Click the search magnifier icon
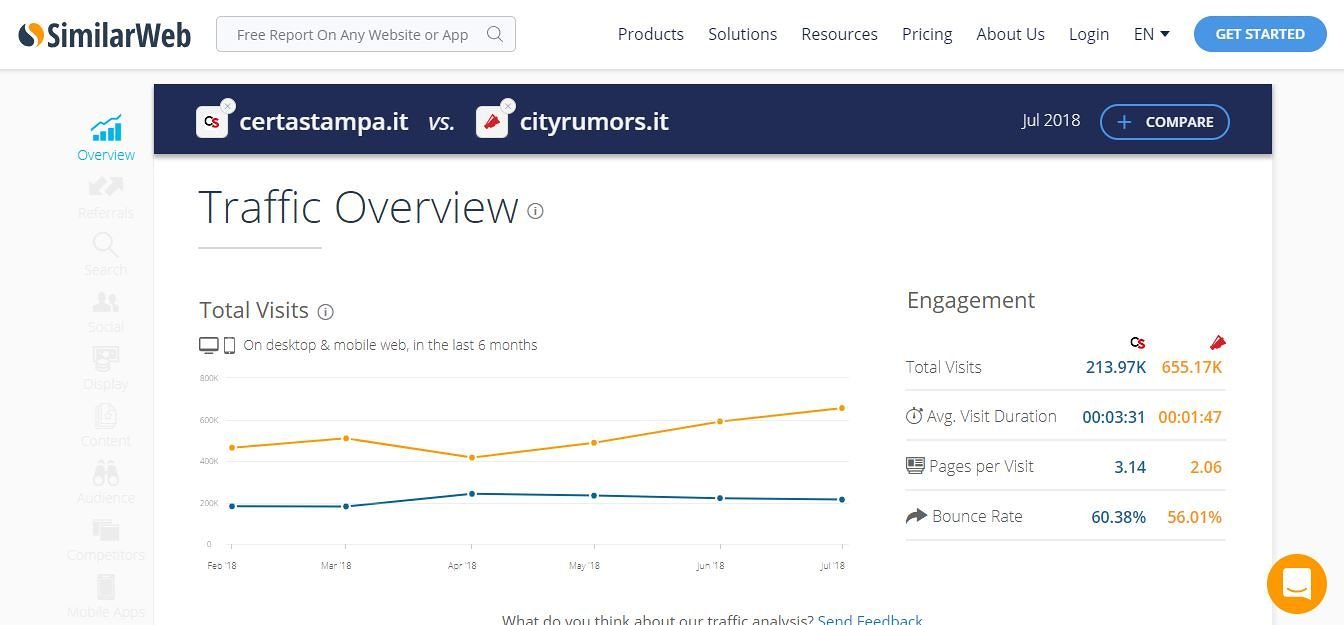 pos(494,34)
